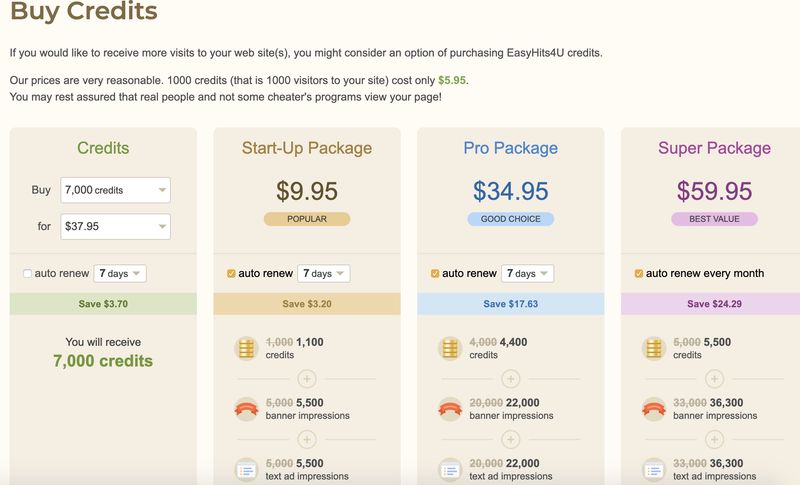Click the POPULAR badge under $9.95
The width and height of the screenshot is (800, 485).
pos(307,219)
